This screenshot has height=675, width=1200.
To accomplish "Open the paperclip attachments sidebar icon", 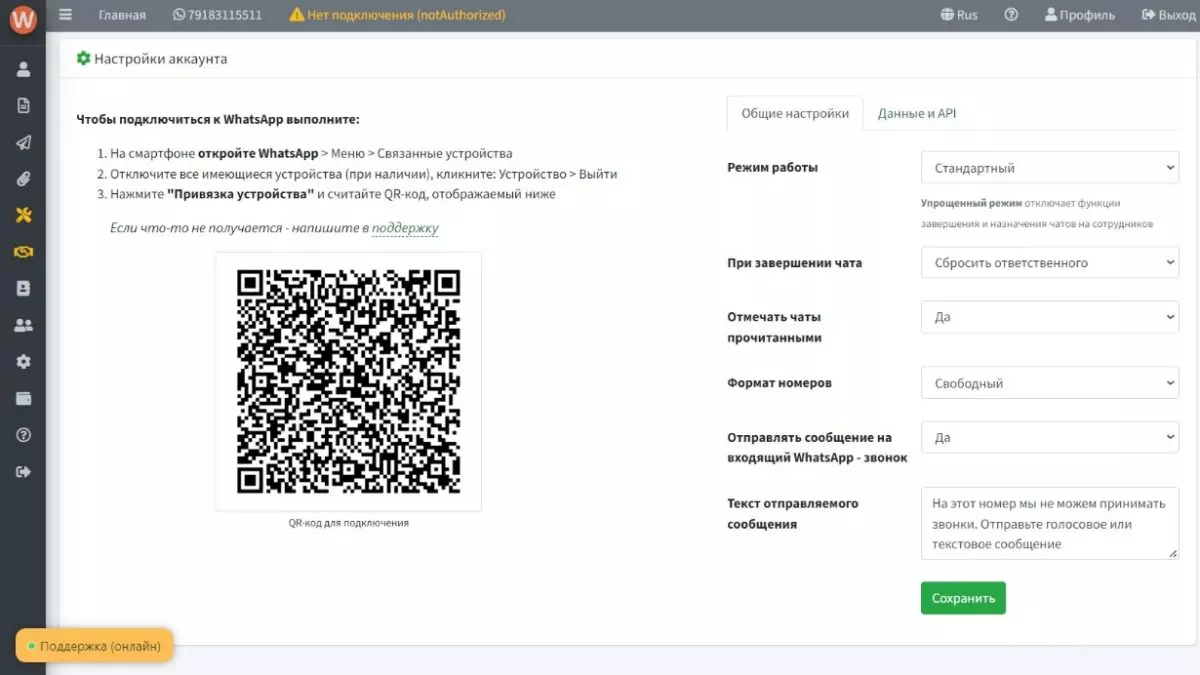I will [x=23, y=178].
